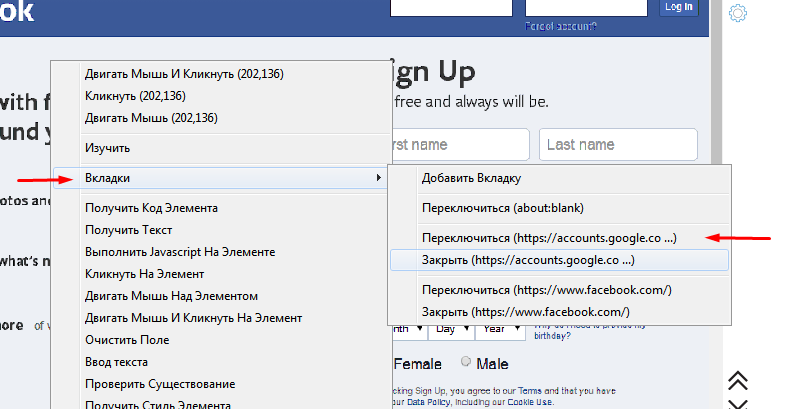Click the down chevron icon at bottom right

pos(738,403)
